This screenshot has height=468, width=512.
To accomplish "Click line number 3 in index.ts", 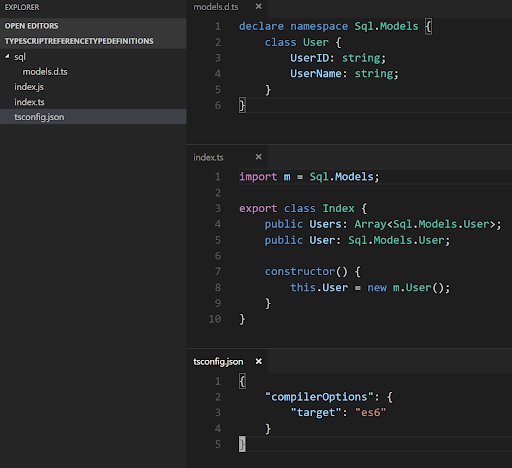I will [x=218, y=208].
